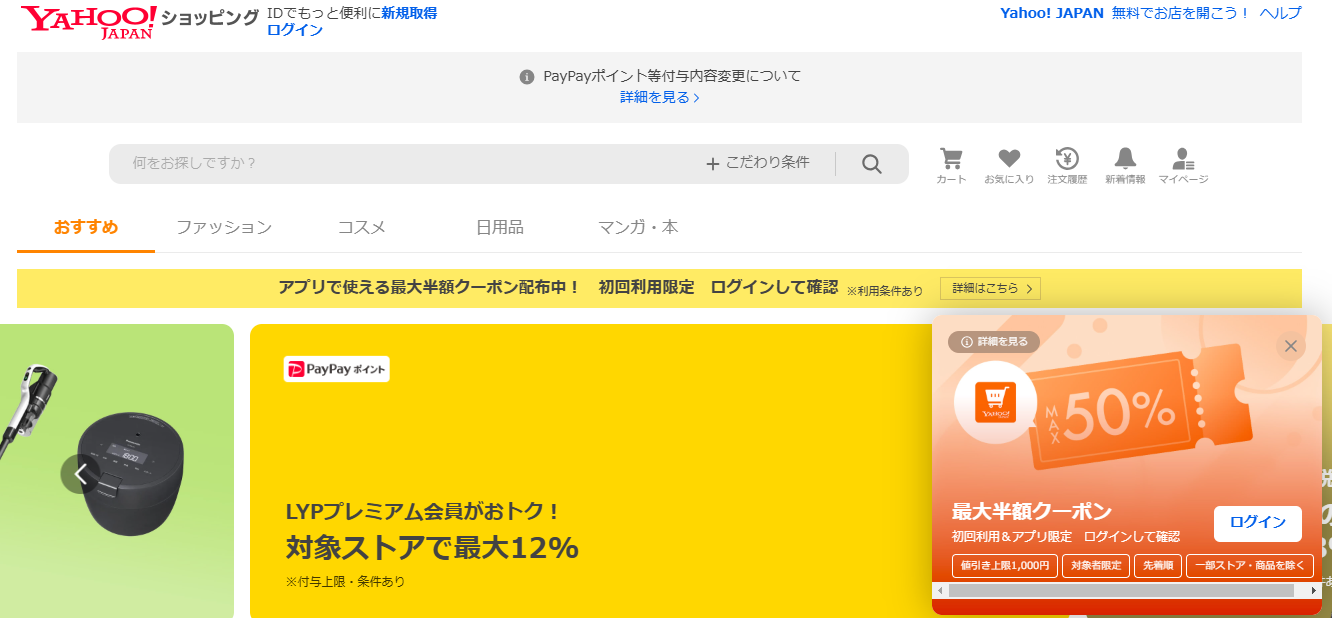Check new notifications via the bell icon
The image size is (1332, 618).
pos(1125,164)
